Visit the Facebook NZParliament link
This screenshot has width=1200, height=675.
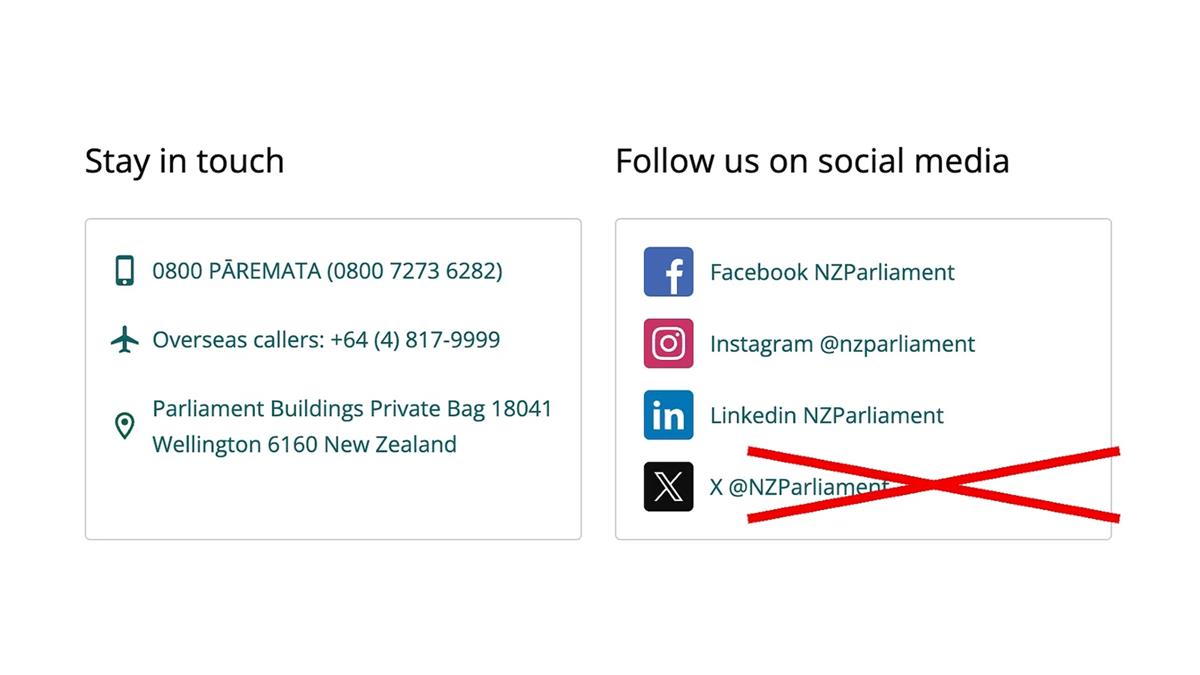tap(832, 272)
